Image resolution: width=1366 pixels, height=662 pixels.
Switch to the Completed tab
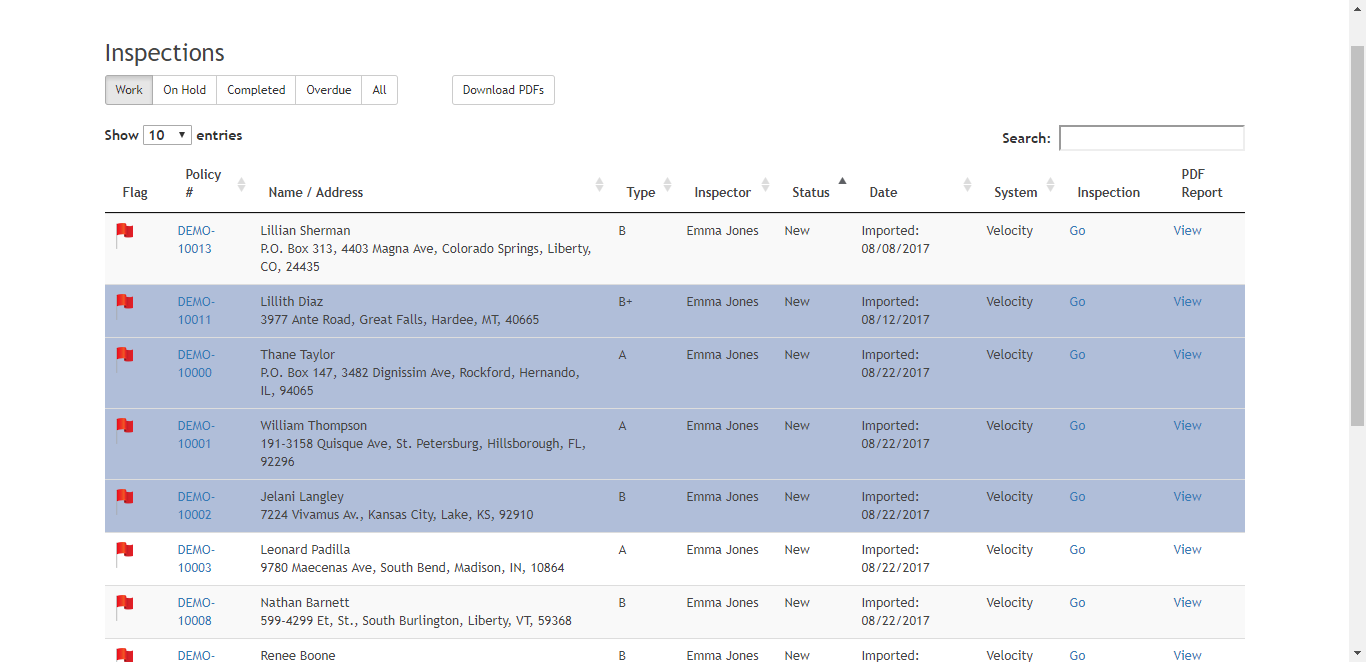tap(256, 90)
